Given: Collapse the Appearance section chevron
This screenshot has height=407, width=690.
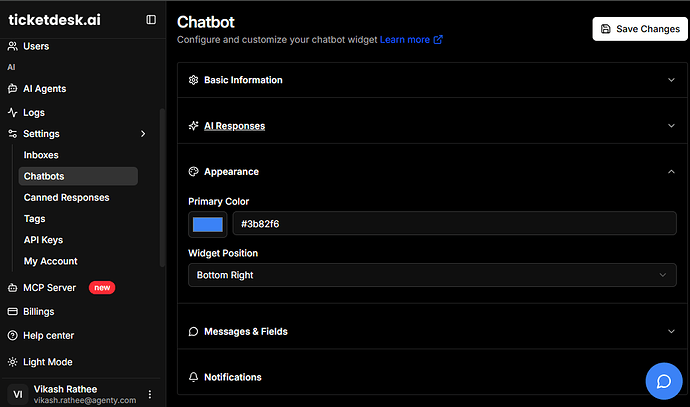Looking at the screenshot, I should (x=671, y=172).
